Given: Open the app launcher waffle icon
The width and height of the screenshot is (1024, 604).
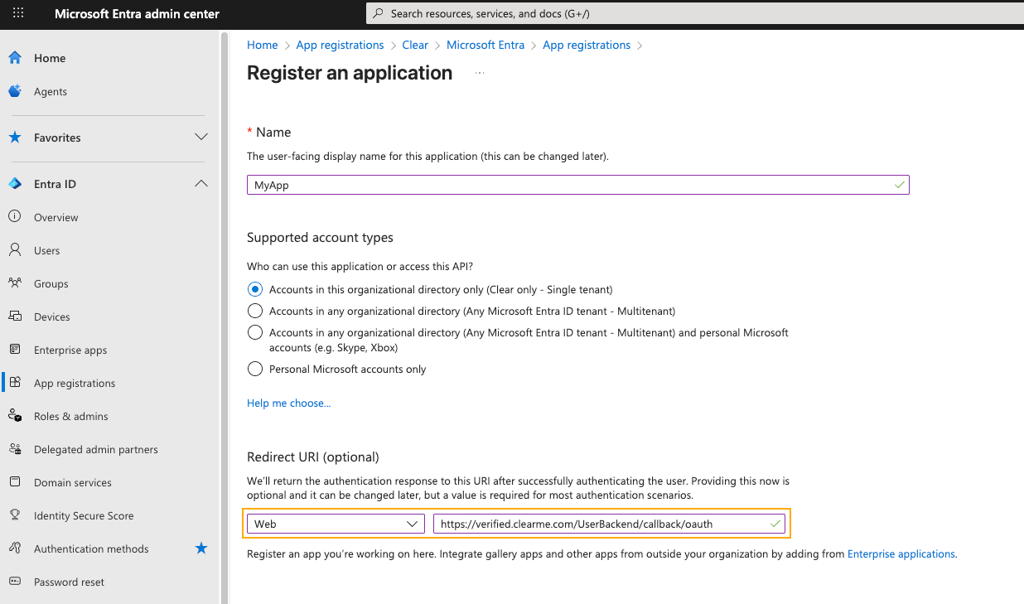Looking at the screenshot, I should pos(18,13).
